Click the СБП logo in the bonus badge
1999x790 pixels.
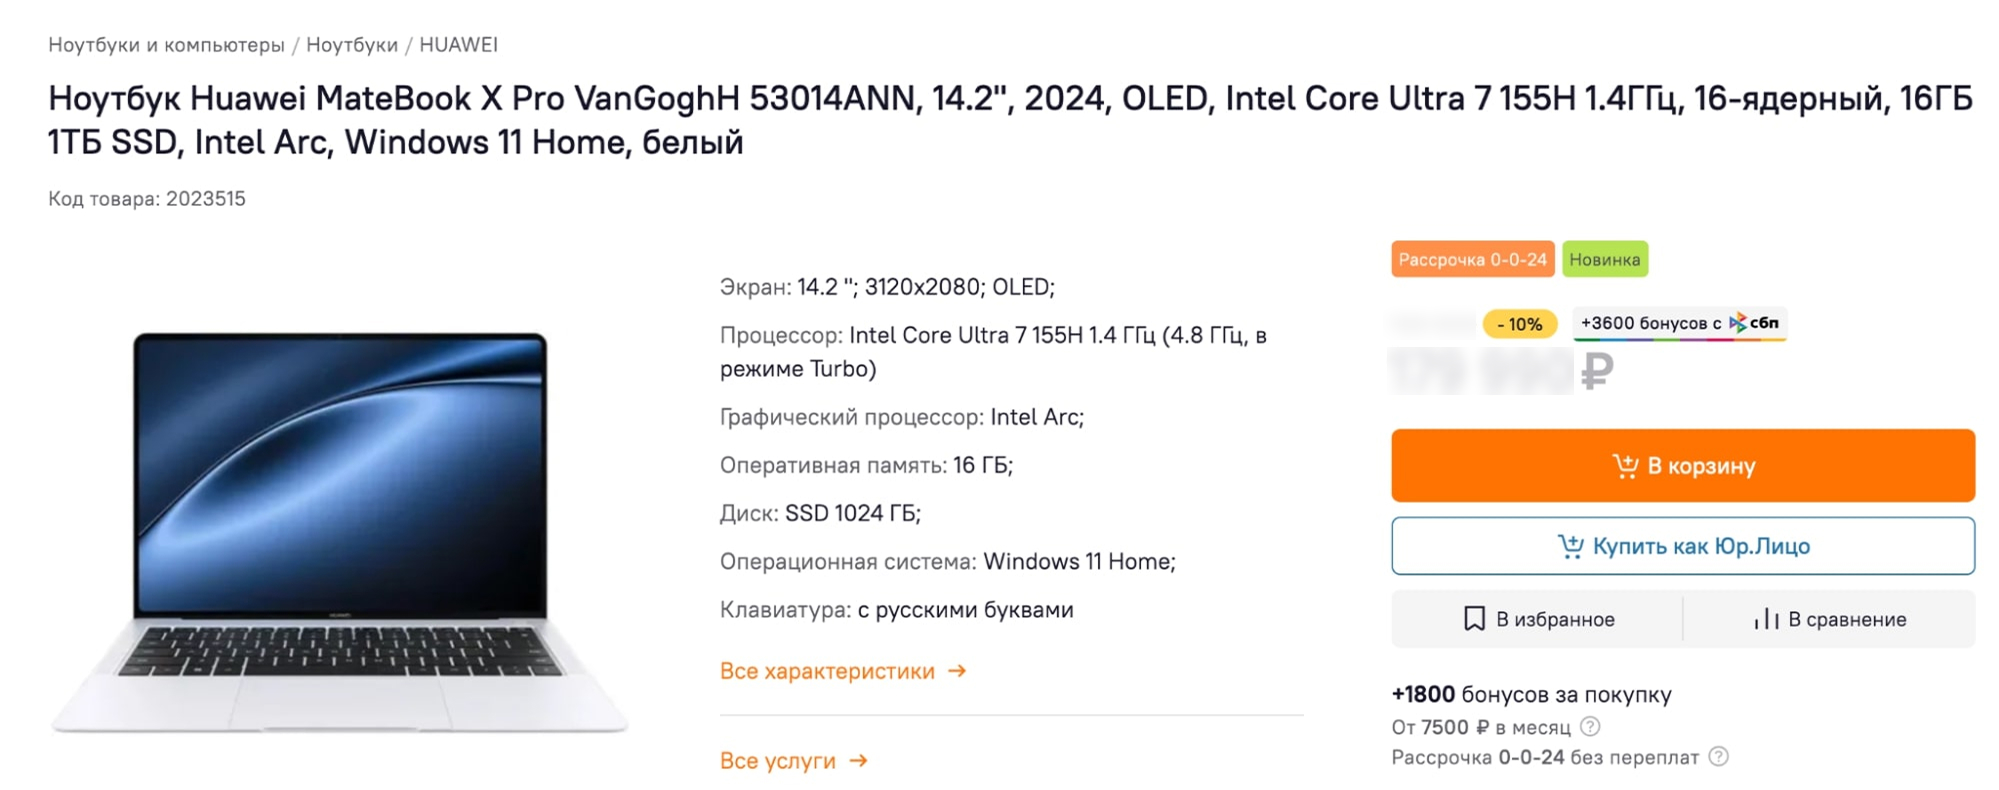click(x=1754, y=323)
